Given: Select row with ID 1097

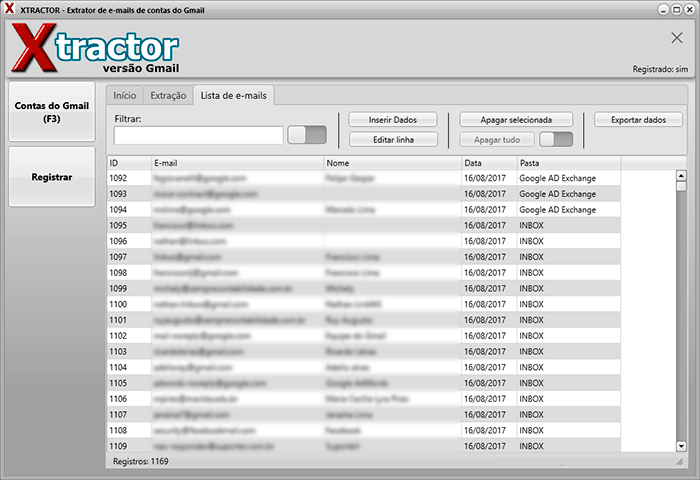Looking at the screenshot, I should (x=363, y=257).
